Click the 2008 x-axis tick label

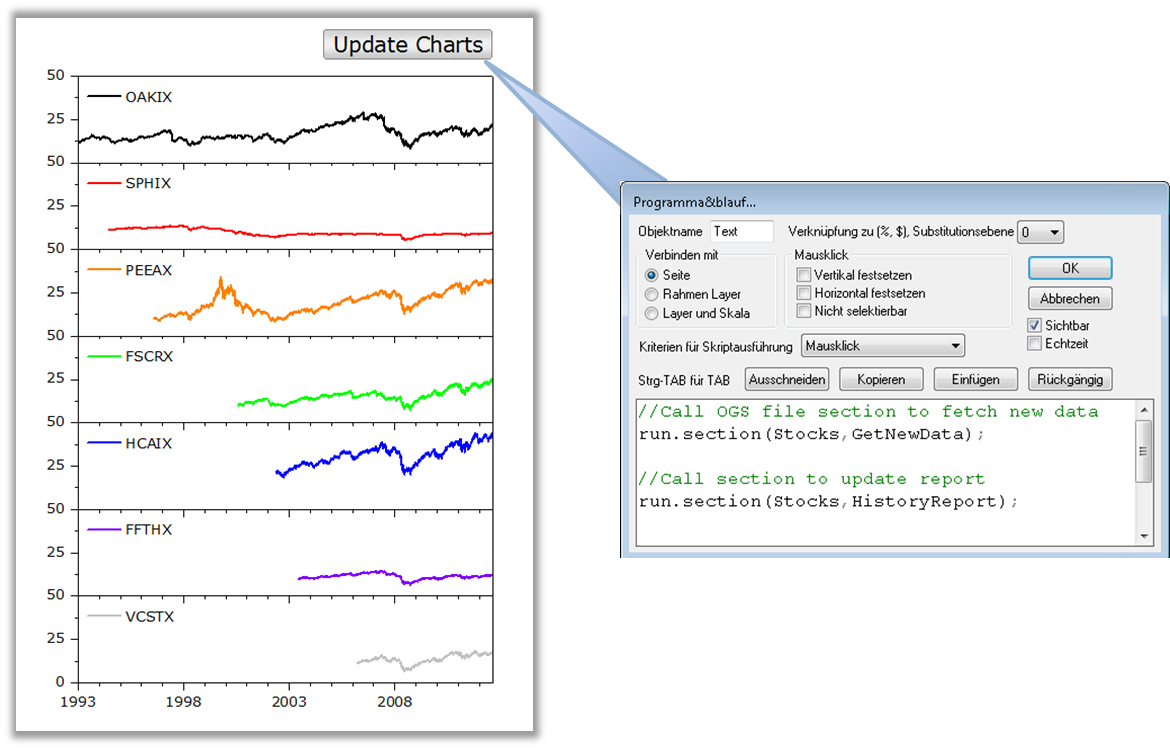(x=395, y=702)
